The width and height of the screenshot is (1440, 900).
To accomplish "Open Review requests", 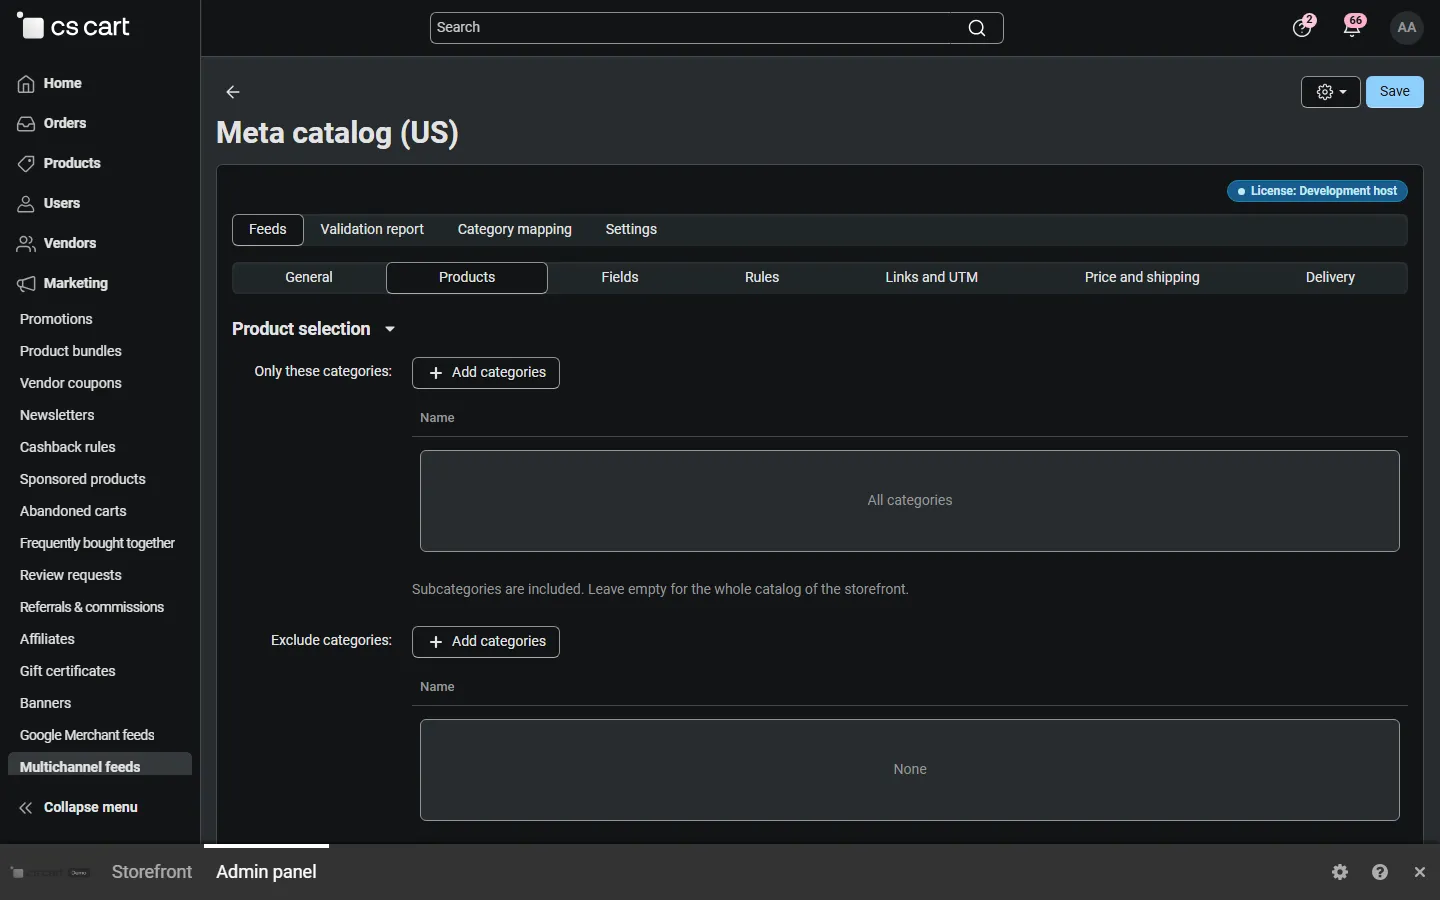I will 71,576.
